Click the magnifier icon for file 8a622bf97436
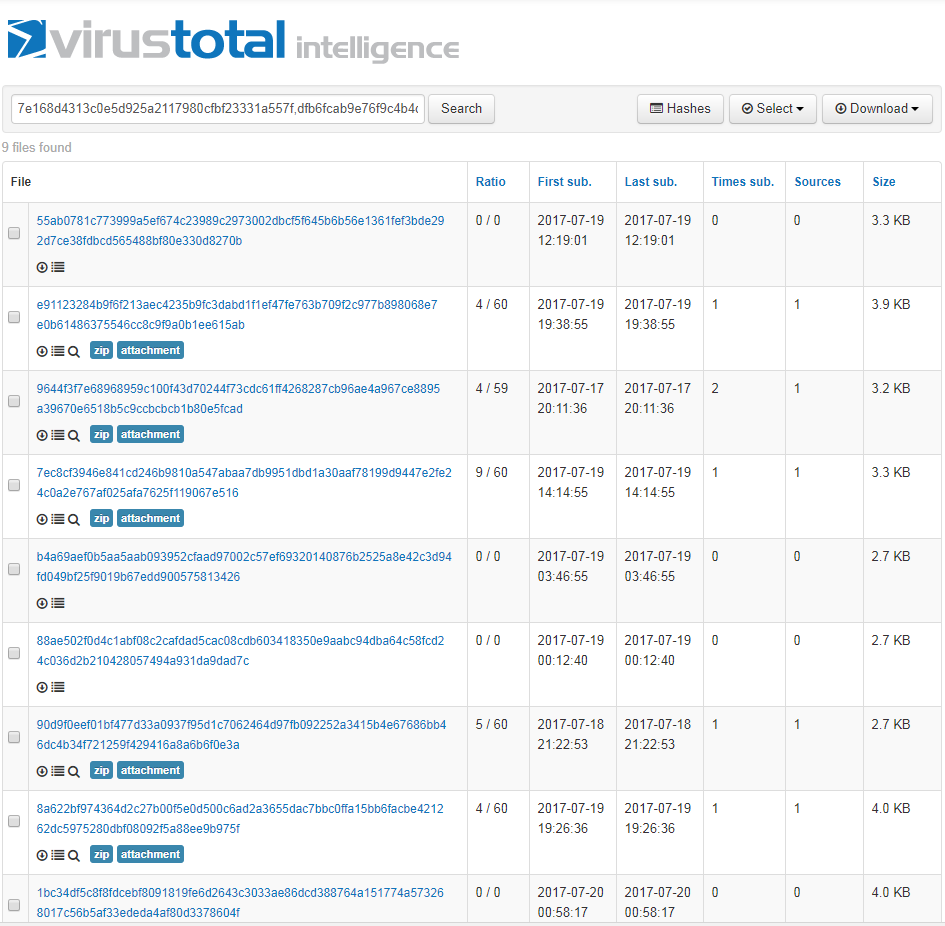This screenshot has height=926, width=945. [74, 855]
